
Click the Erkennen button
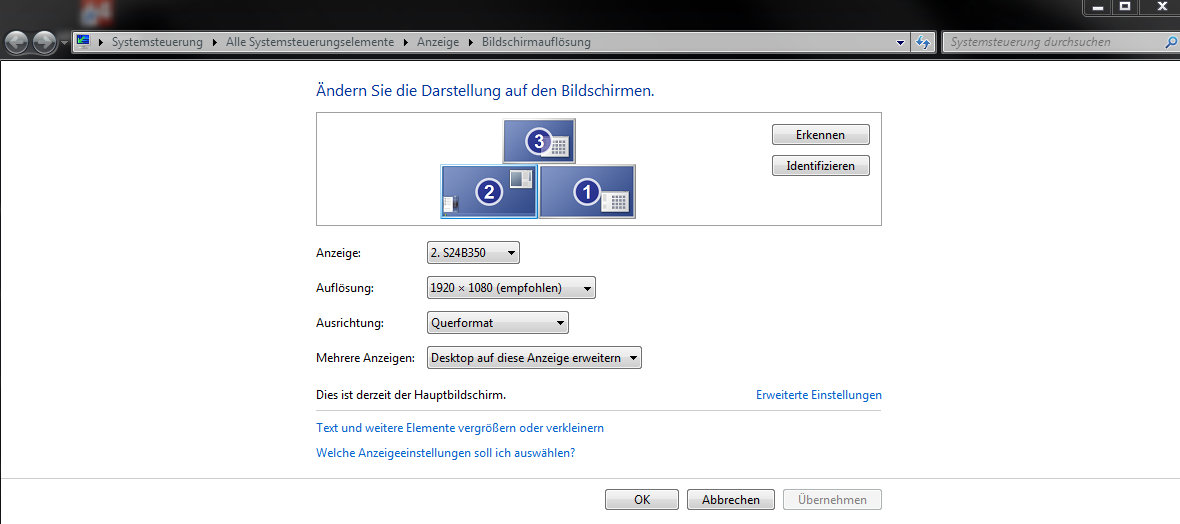tap(820, 135)
